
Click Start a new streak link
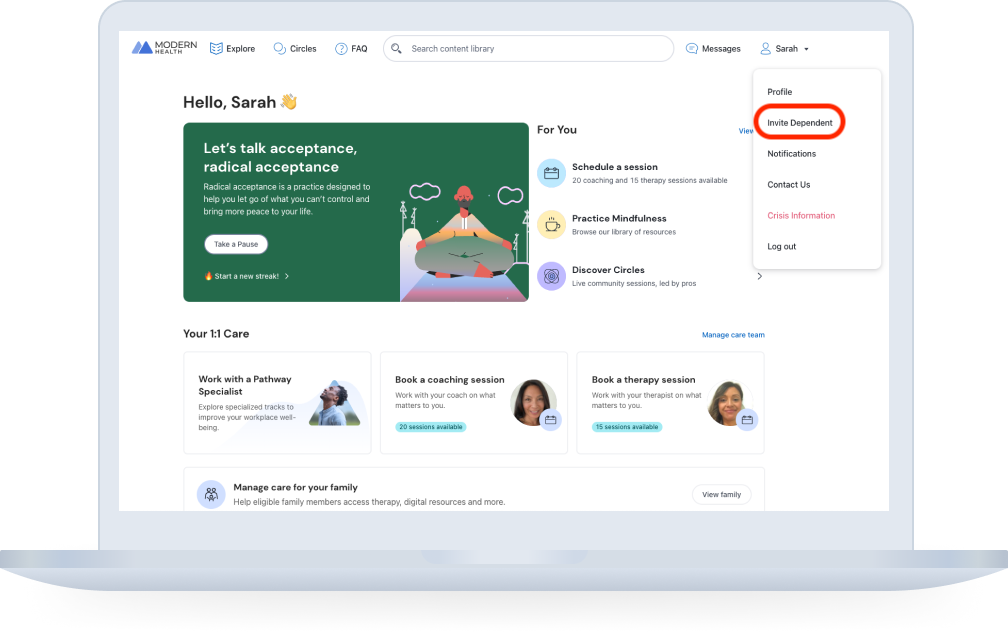[x=247, y=276]
